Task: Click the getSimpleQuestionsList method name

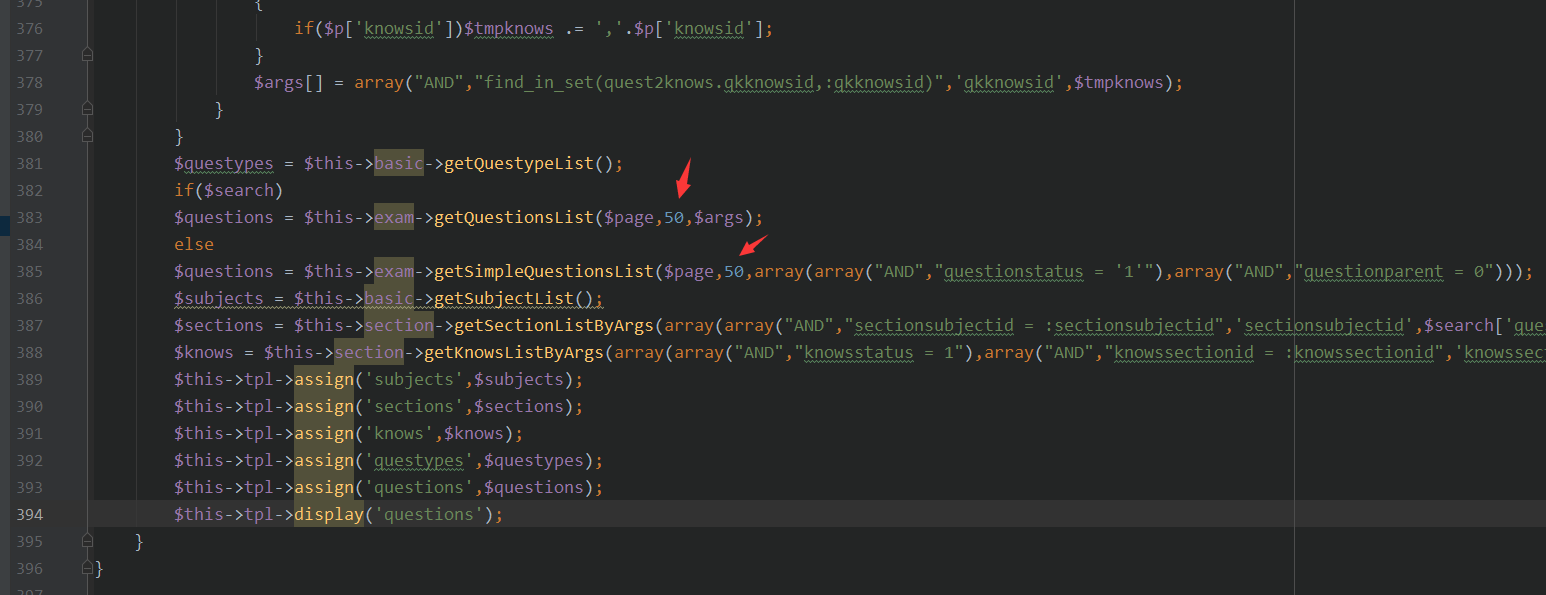Action: click(543, 271)
